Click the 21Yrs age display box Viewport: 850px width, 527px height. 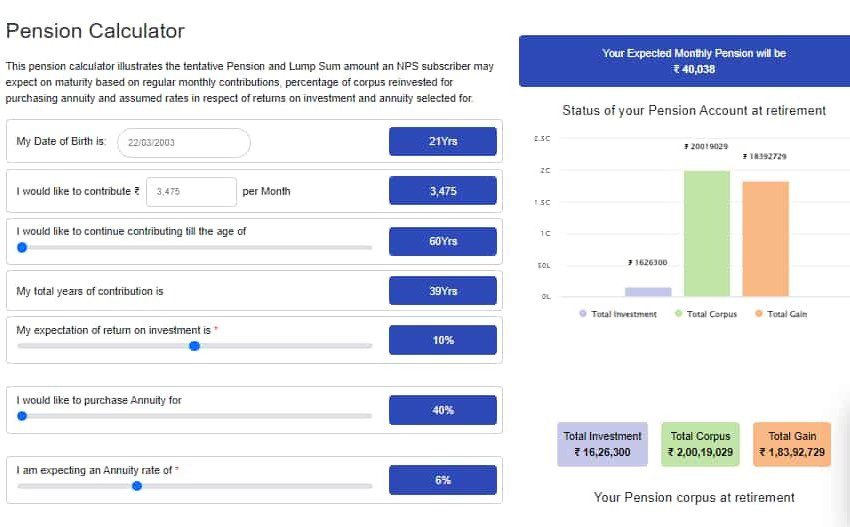(x=442, y=142)
